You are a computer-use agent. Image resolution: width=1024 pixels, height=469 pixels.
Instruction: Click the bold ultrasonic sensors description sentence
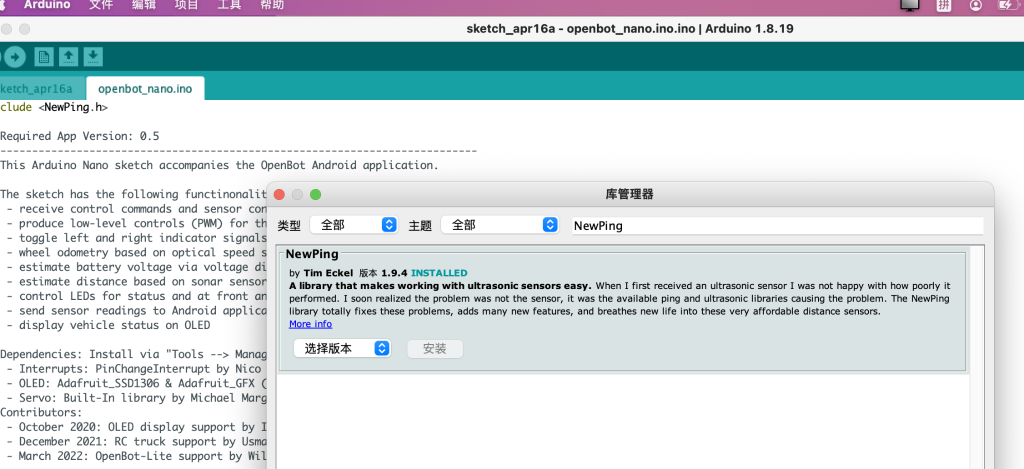coord(440,285)
